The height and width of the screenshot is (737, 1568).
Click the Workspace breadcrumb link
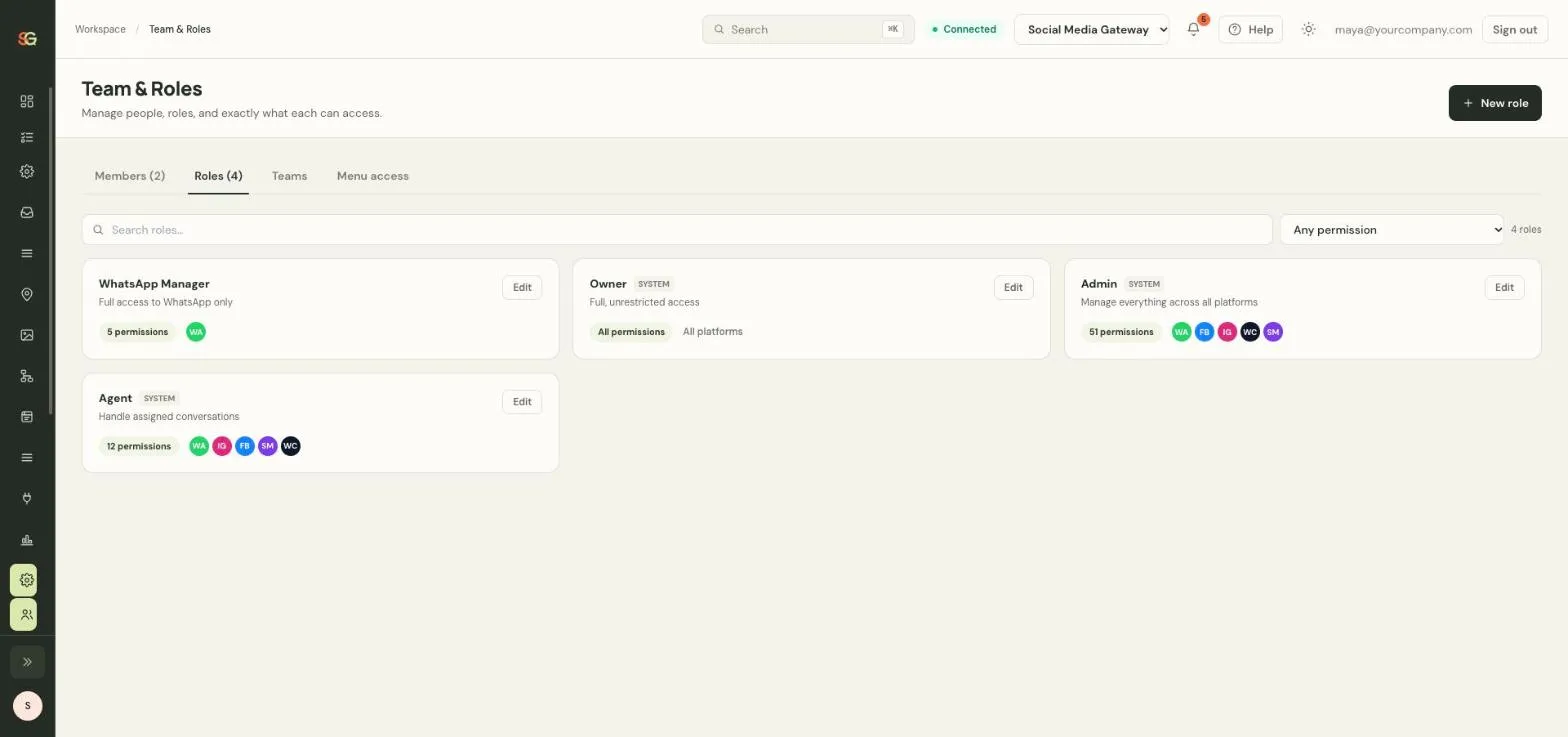point(100,29)
